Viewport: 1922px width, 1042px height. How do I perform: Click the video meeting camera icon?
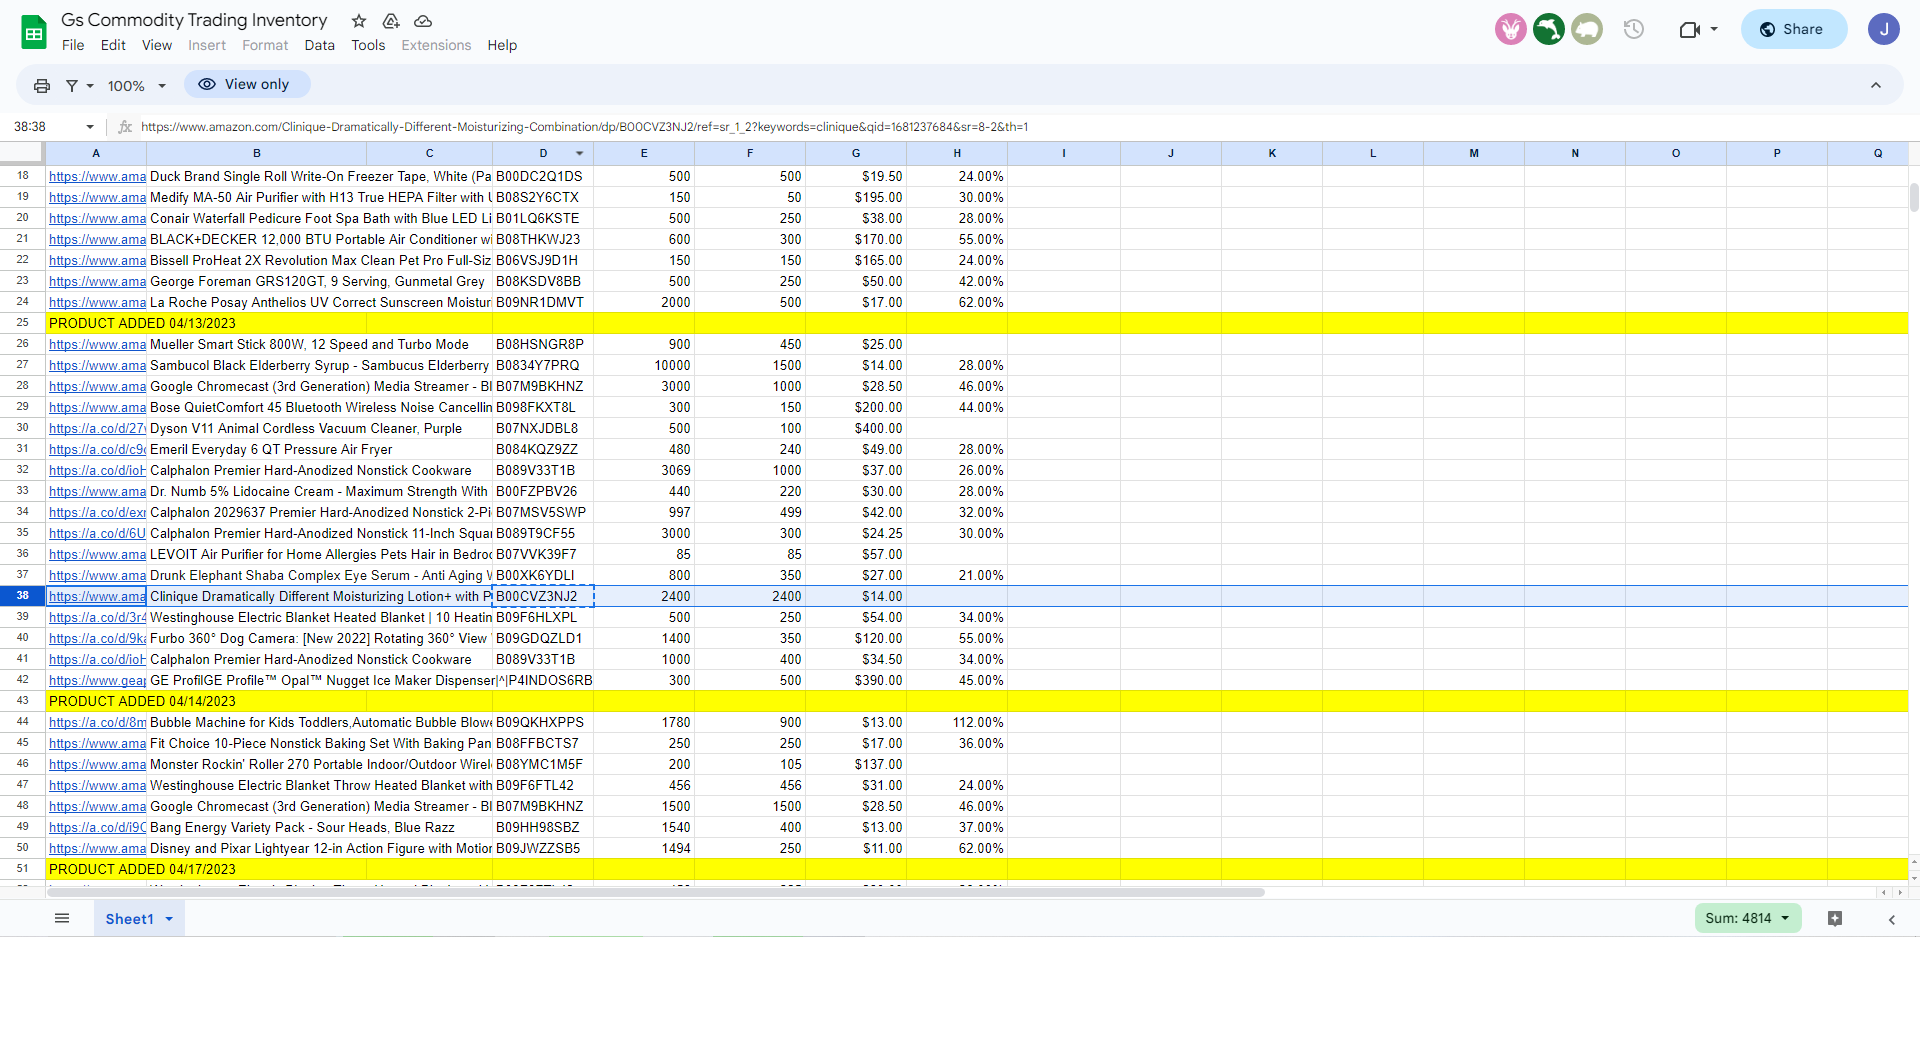coord(1690,29)
